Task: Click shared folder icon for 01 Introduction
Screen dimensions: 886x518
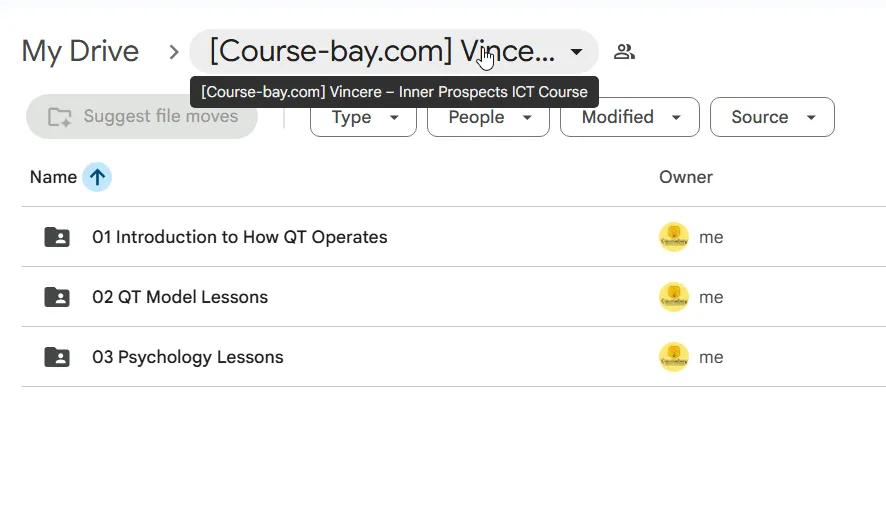Action: click(x=57, y=237)
